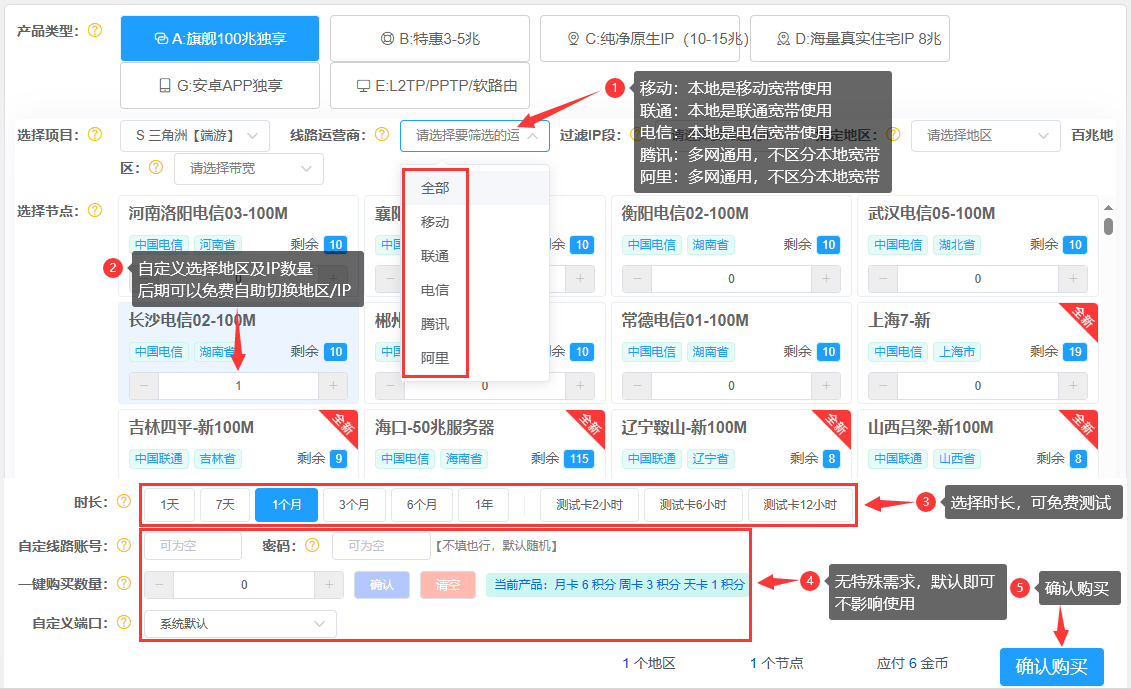Click help icon beside 密码 label

pos(312,545)
